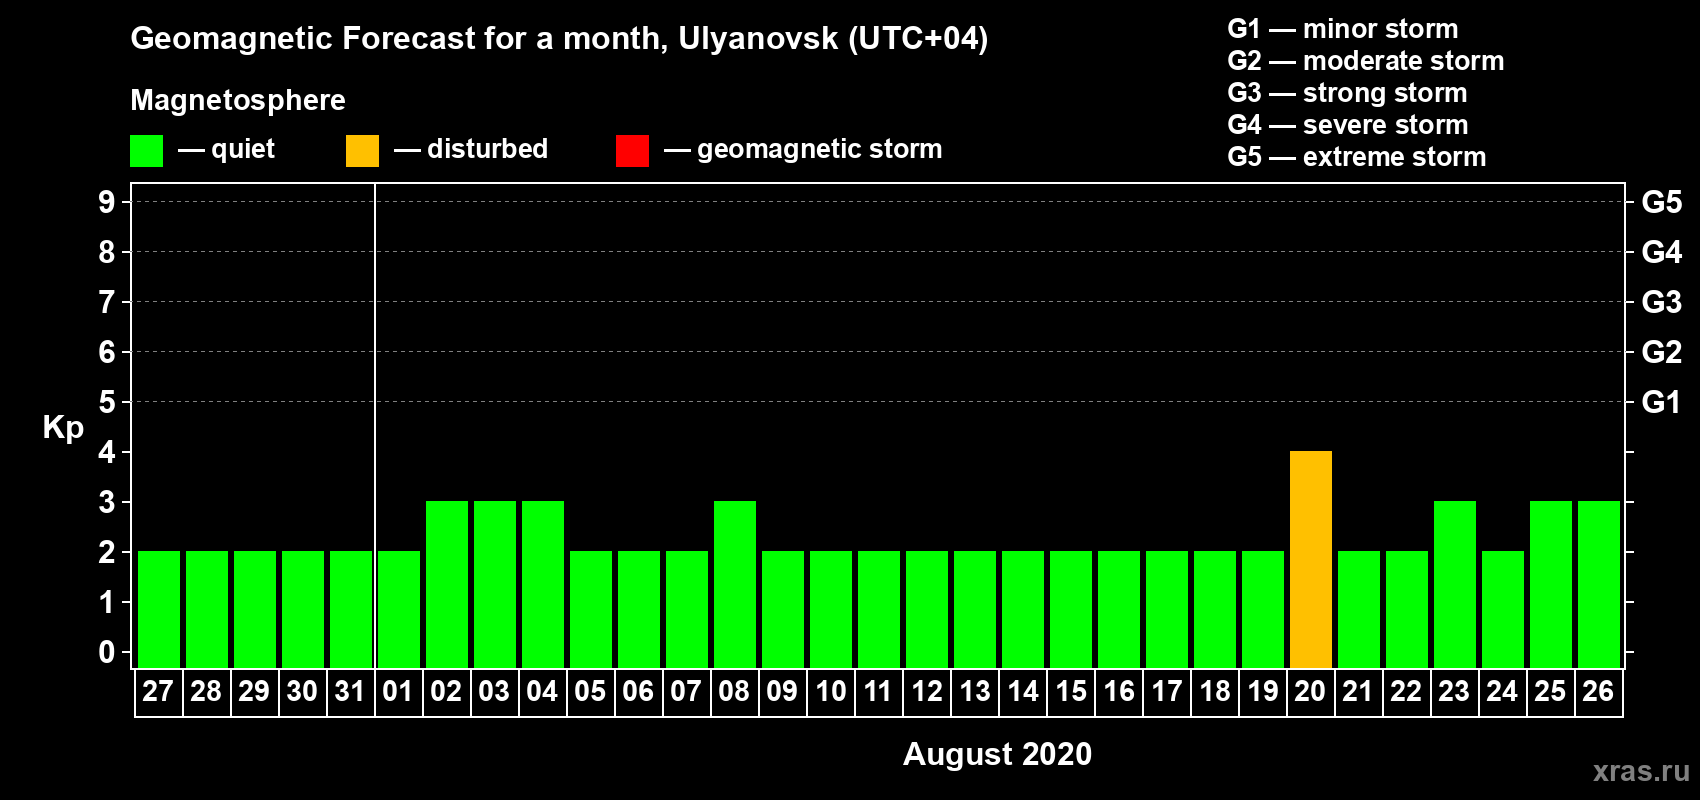
Task: Click date label 31 on the axis
Action: tap(350, 692)
